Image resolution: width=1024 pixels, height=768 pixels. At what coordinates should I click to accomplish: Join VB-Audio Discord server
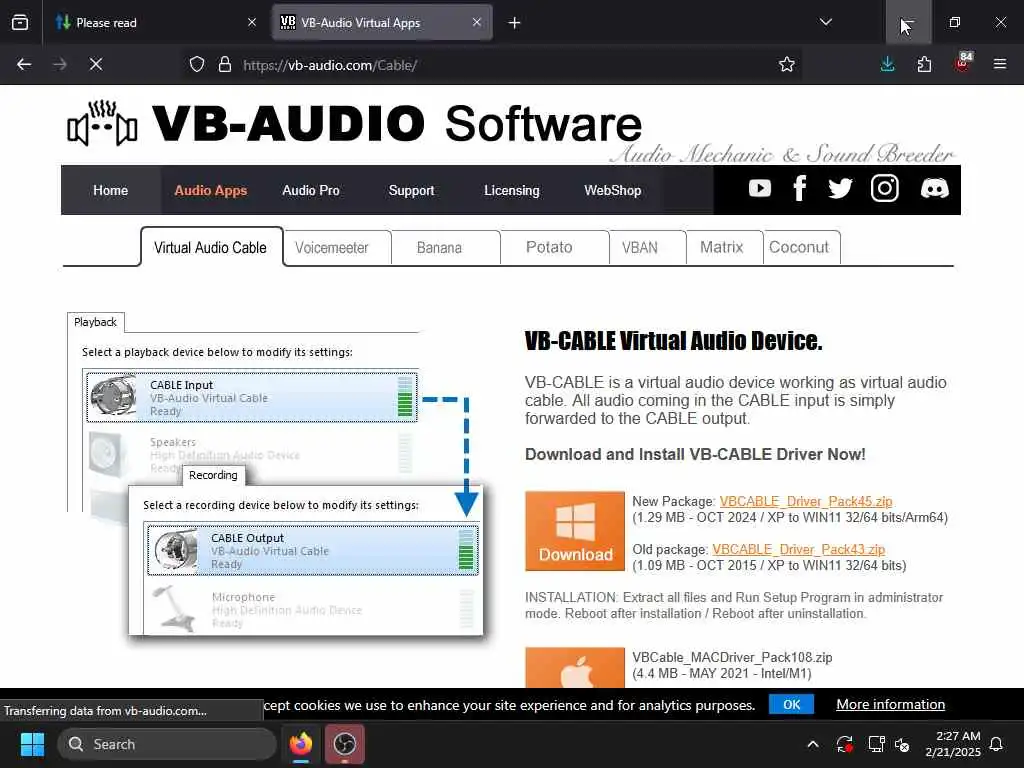click(935, 189)
